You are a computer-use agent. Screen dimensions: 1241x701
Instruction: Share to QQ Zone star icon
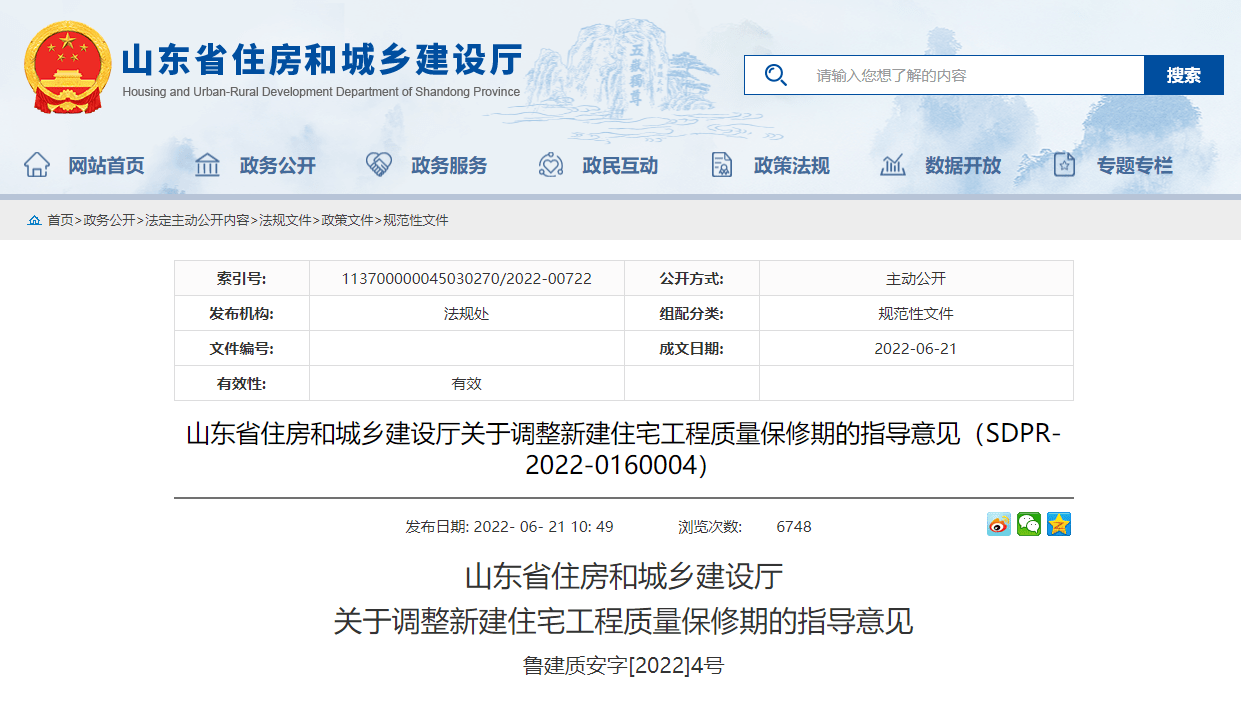pos(1059,524)
